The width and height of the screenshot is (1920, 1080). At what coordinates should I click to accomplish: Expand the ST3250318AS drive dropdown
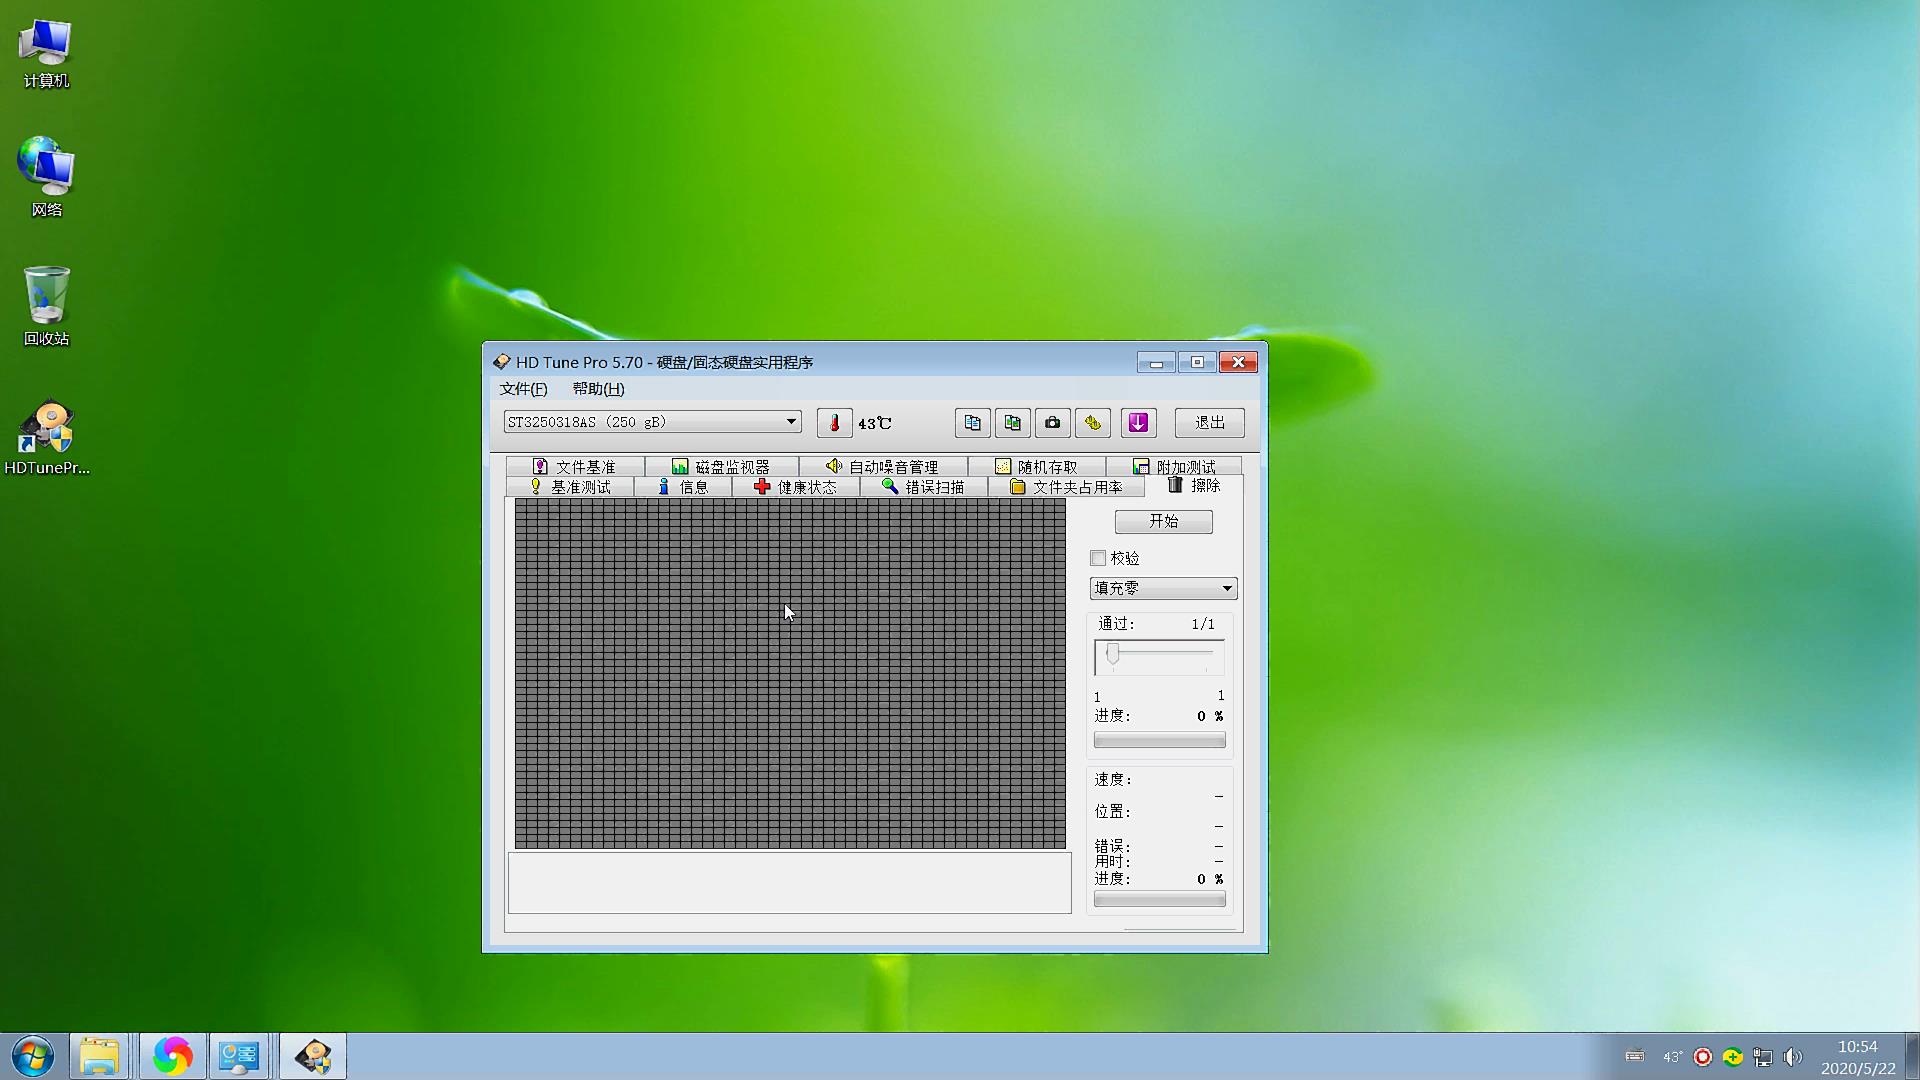click(x=791, y=422)
